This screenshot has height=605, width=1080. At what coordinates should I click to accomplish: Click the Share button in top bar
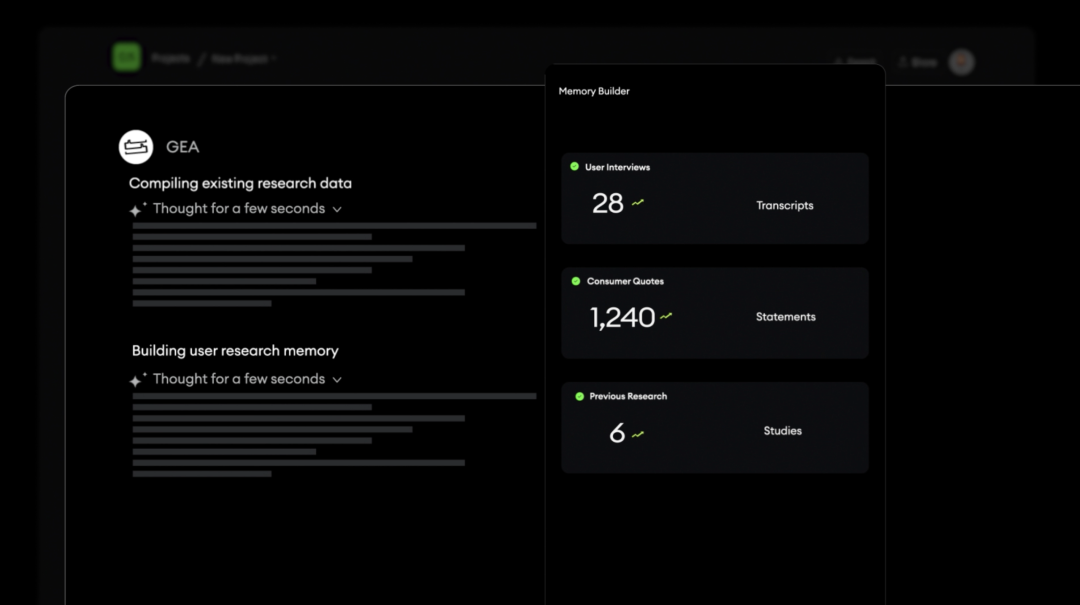pyautogui.click(x=918, y=62)
